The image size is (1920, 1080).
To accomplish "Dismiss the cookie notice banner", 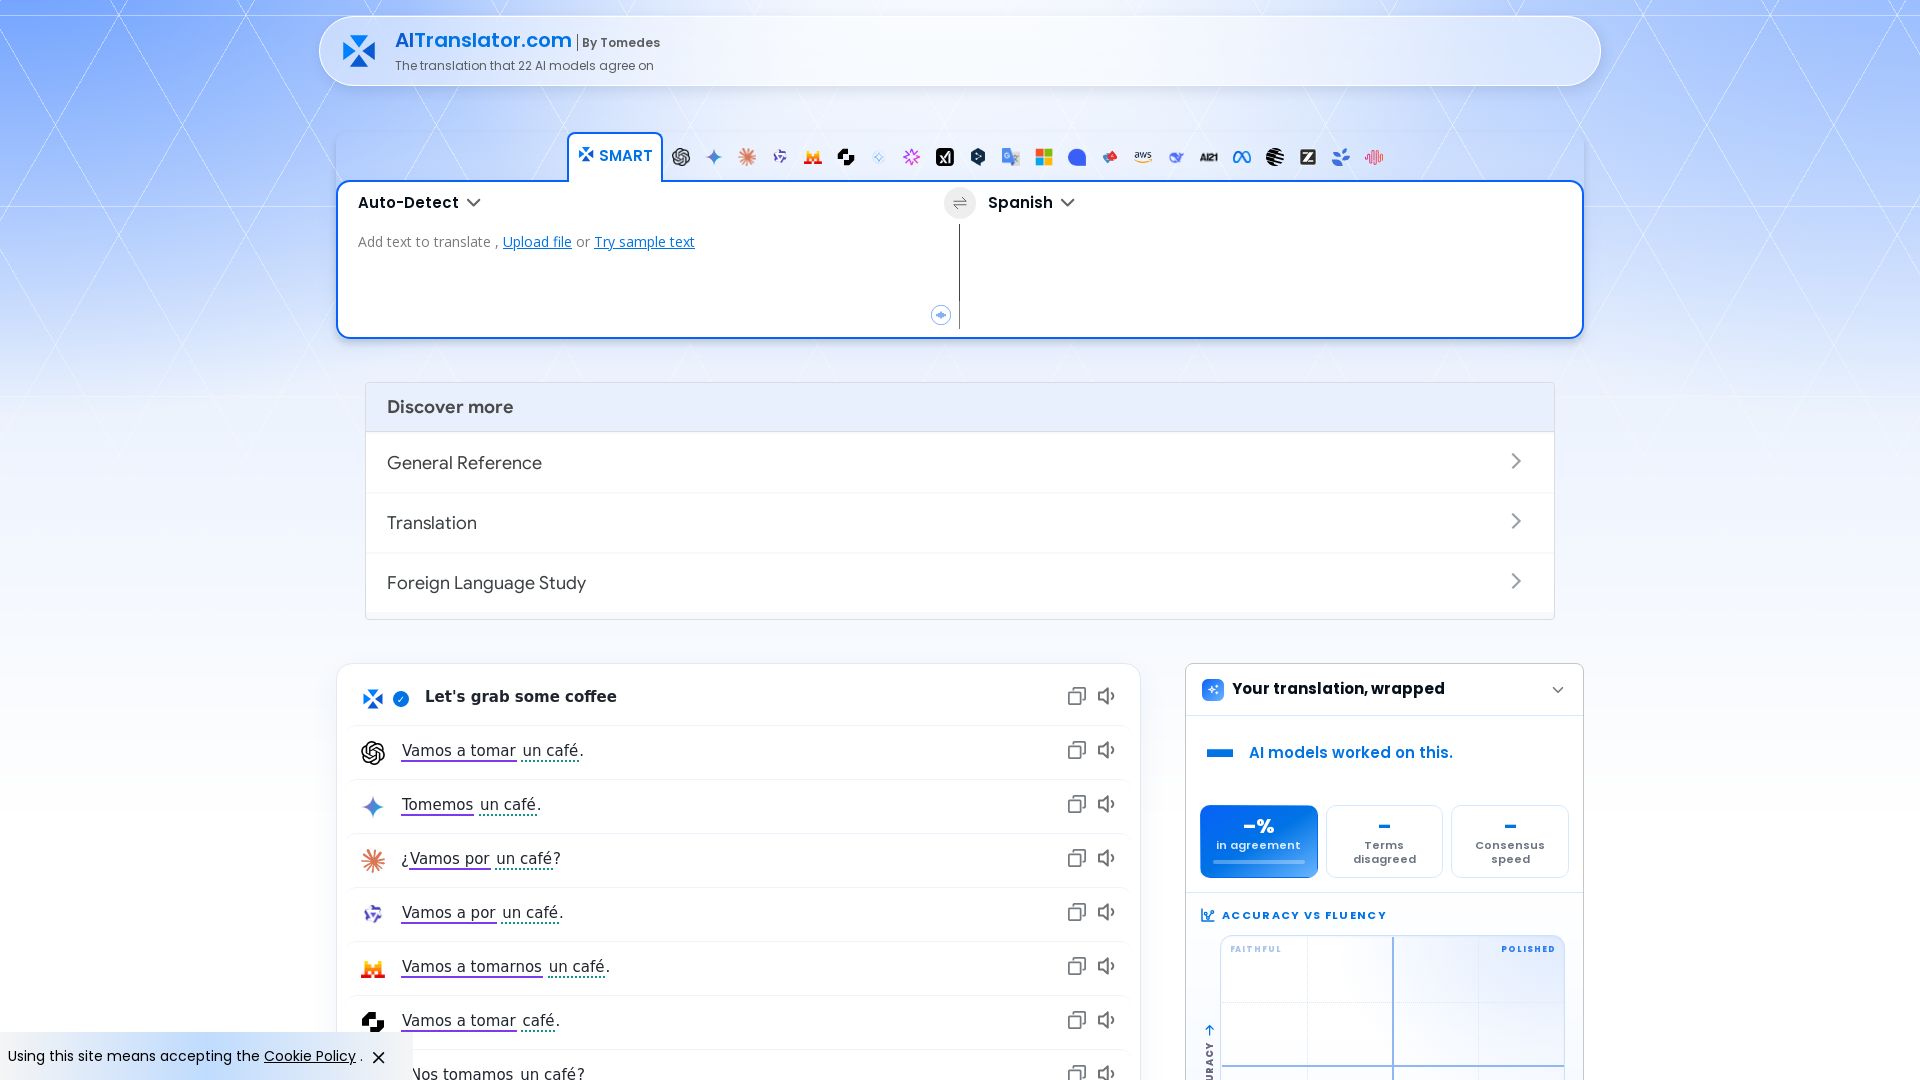I will coord(379,1057).
